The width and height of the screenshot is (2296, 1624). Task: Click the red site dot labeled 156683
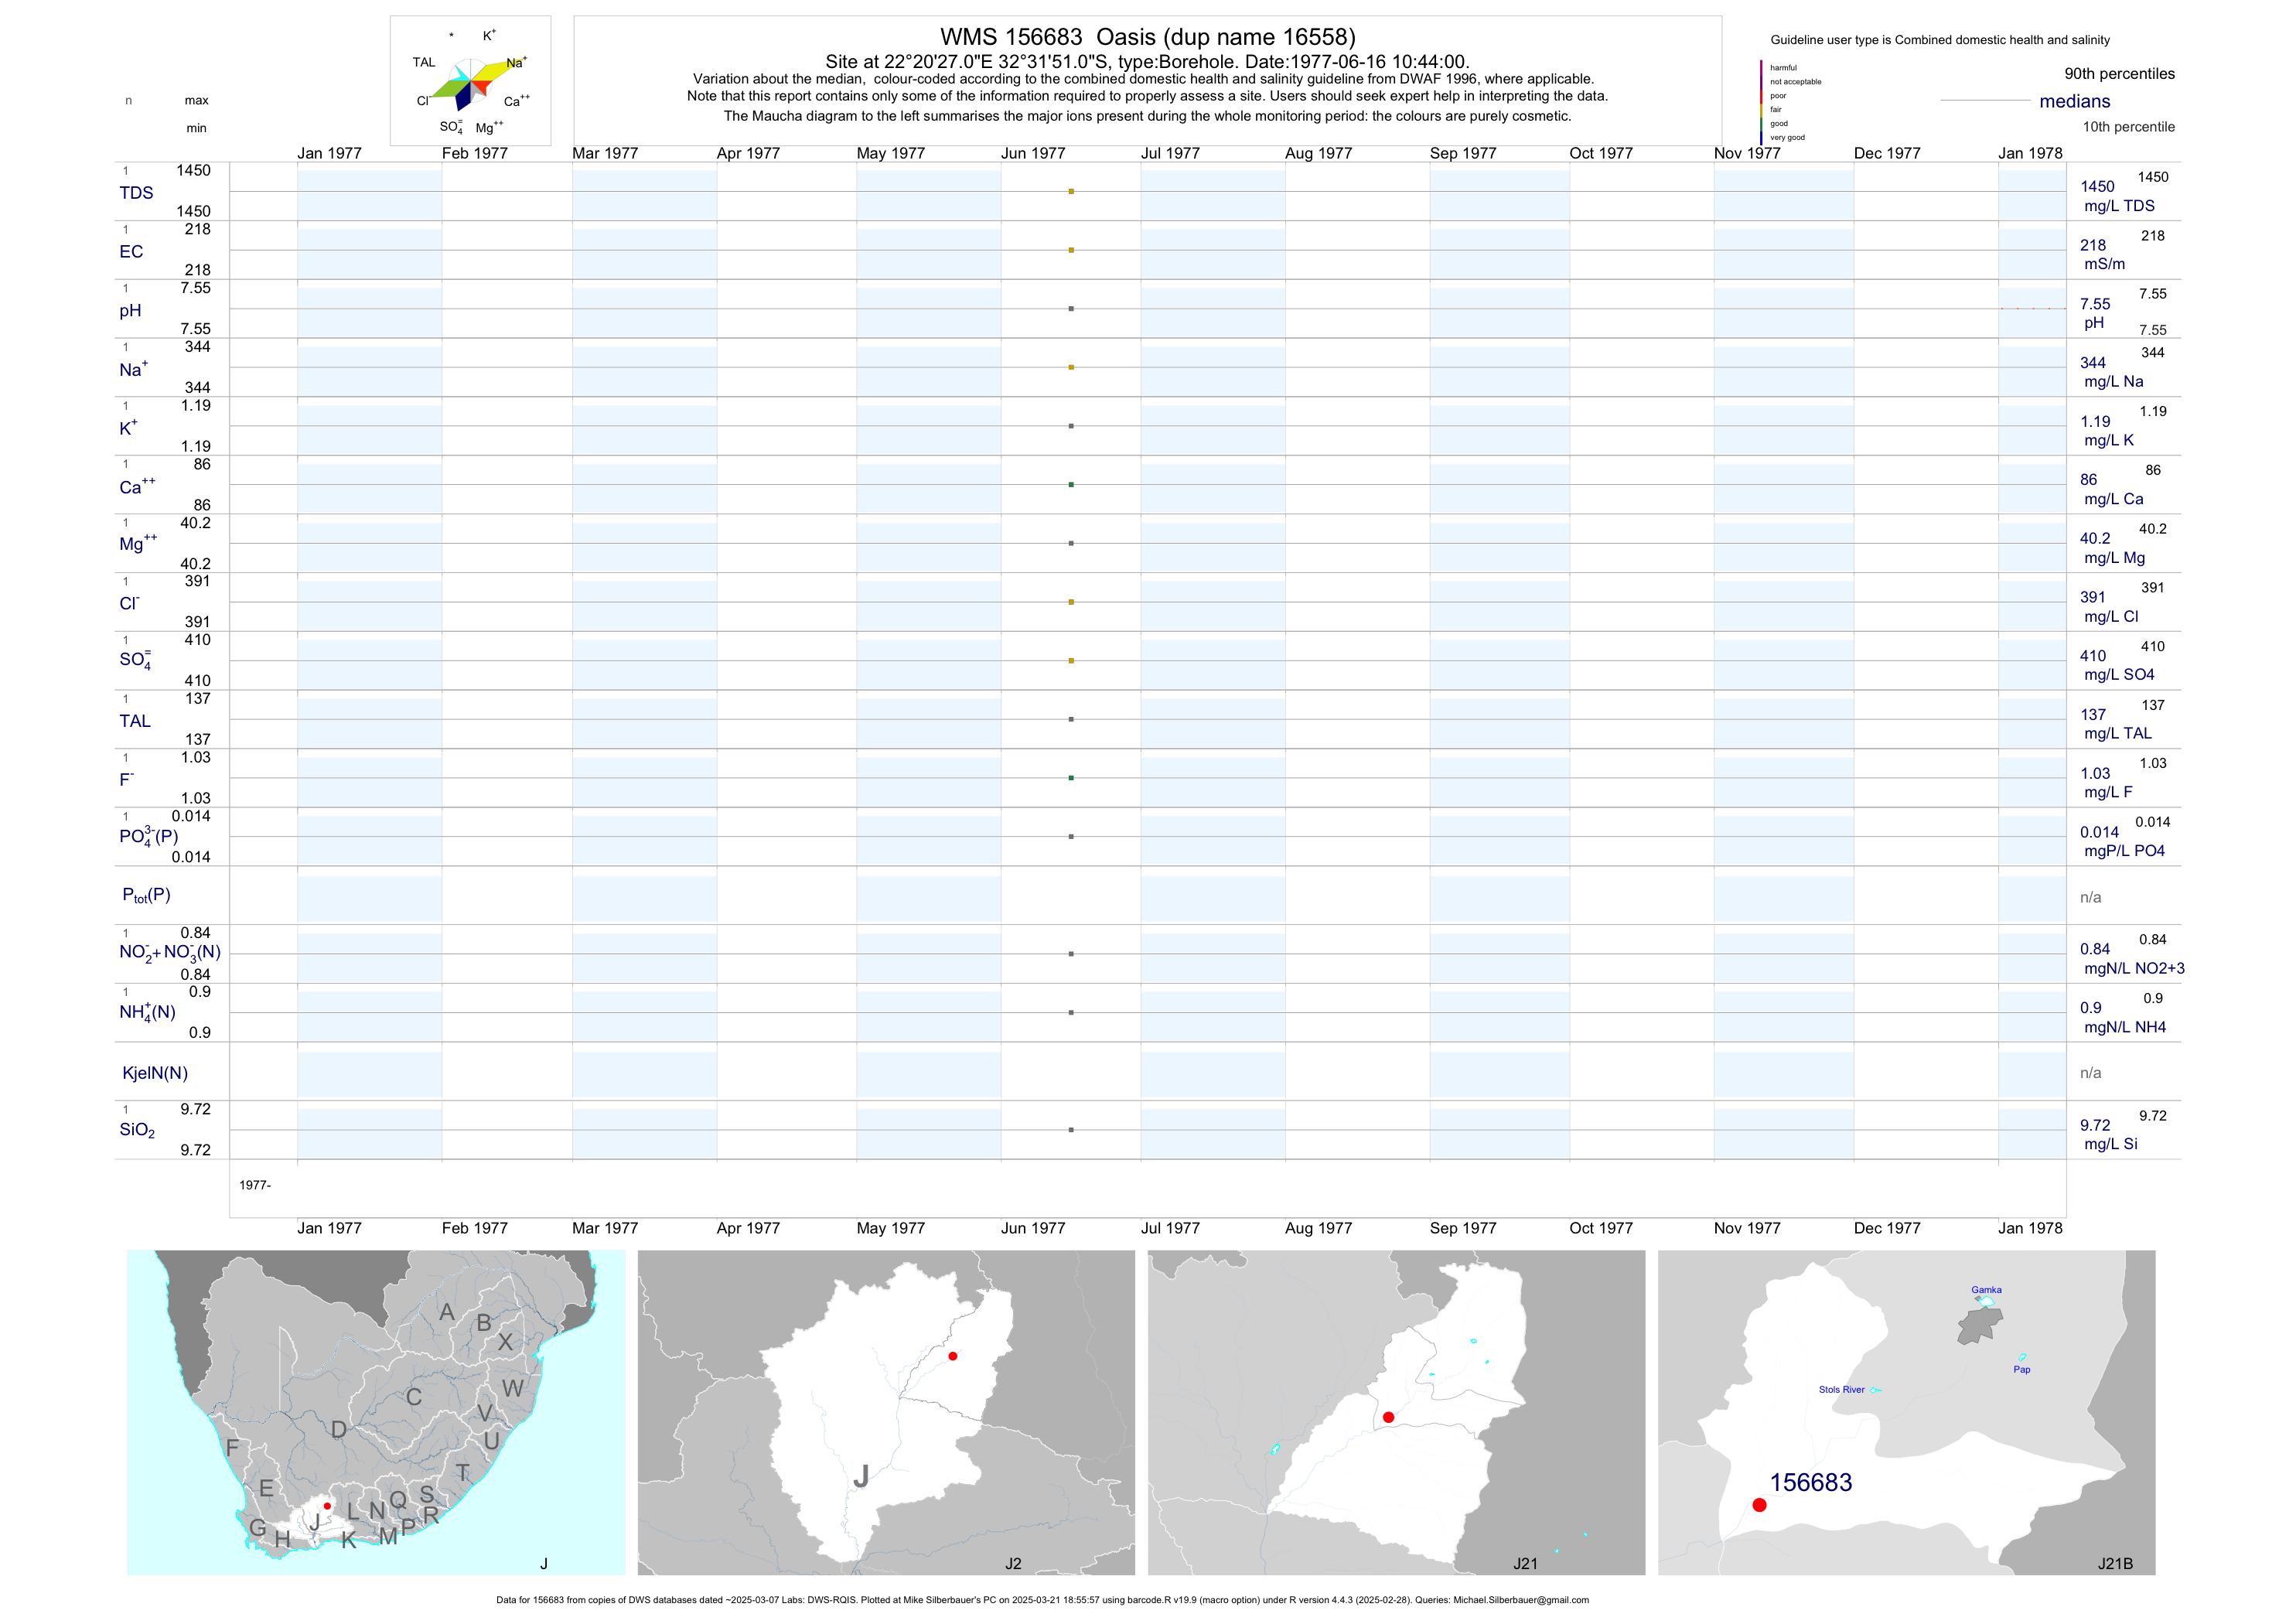tap(1759, 1505)
